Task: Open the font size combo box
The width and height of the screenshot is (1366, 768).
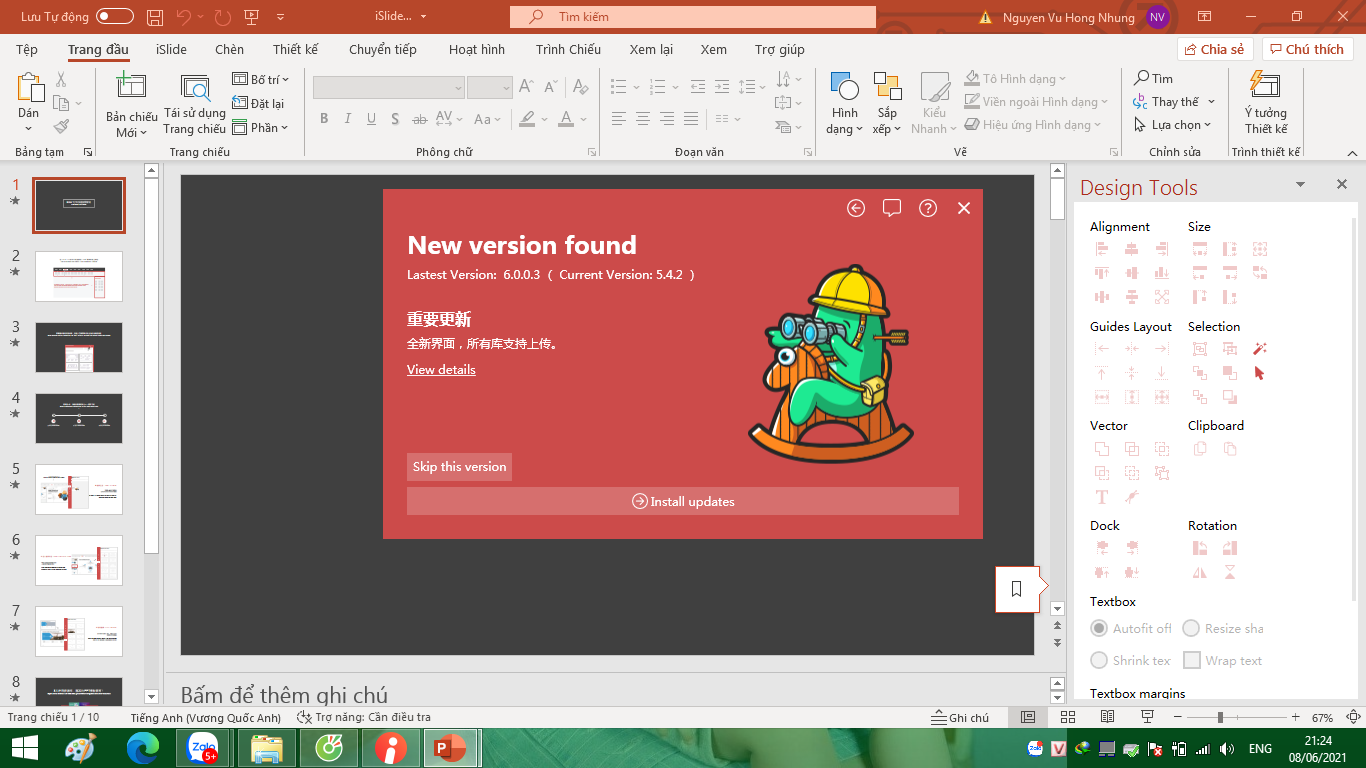Action: point(490,88)
